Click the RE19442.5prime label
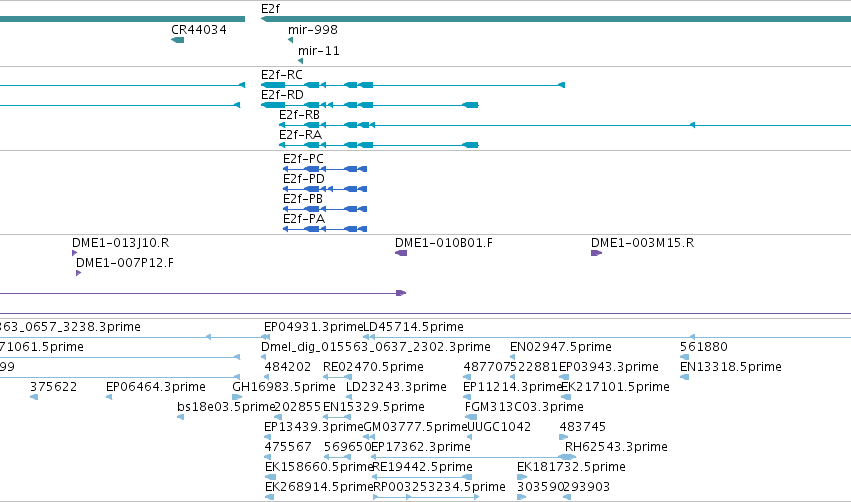The height and width of the screenshot is (502, 851). [422, 467]
